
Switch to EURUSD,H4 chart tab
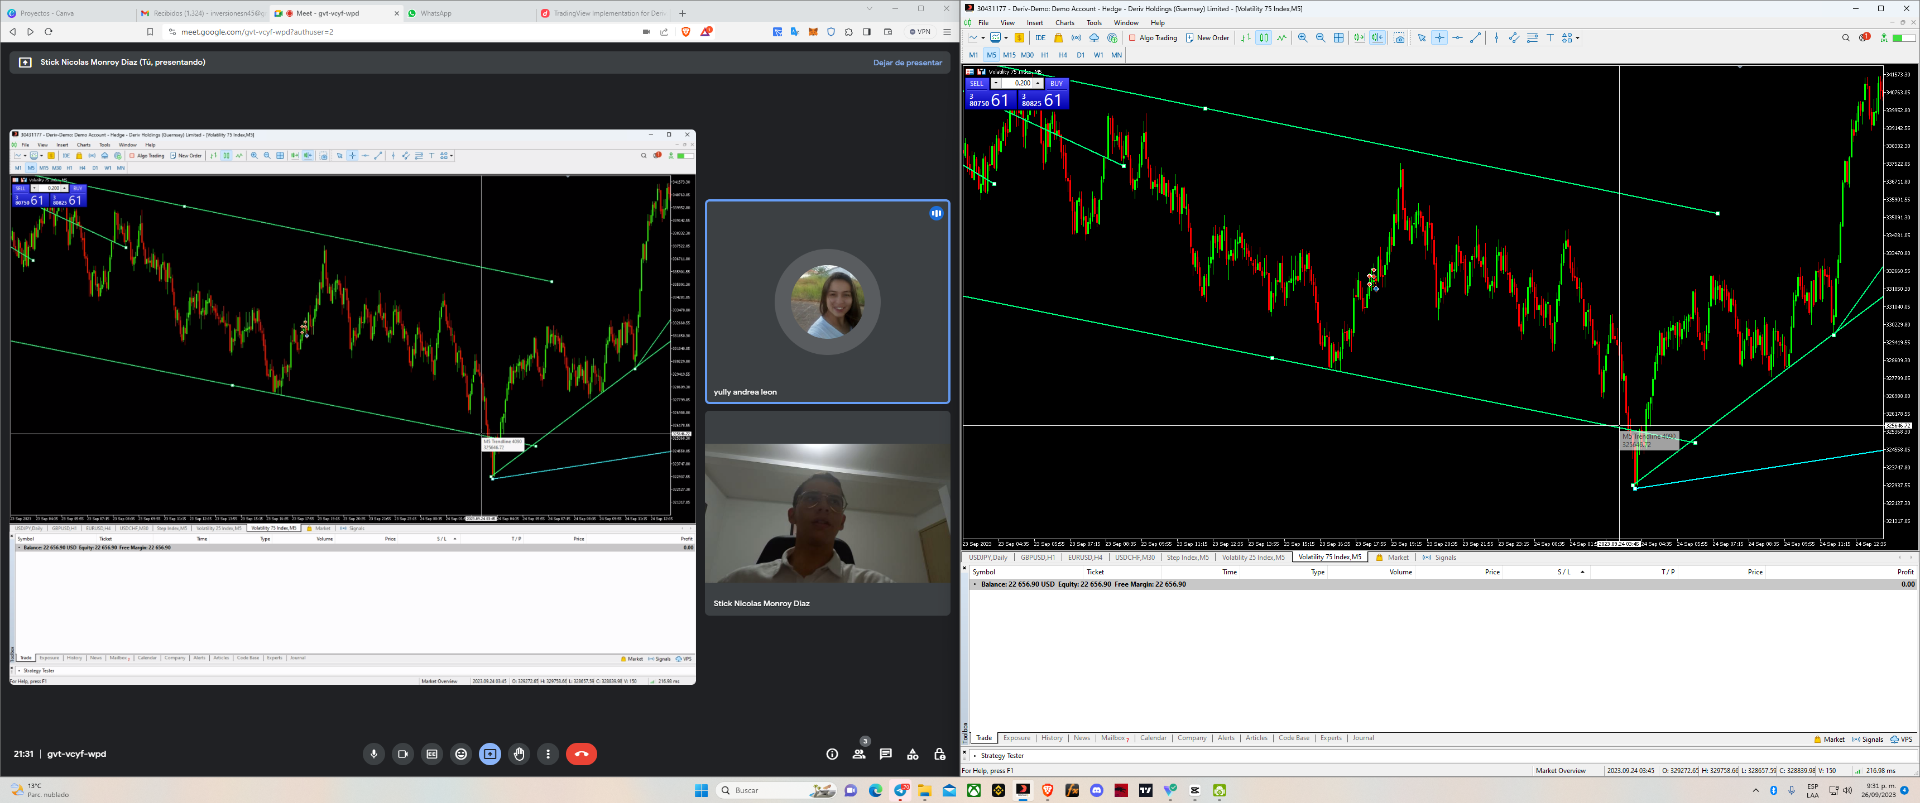pos(1085,557)
